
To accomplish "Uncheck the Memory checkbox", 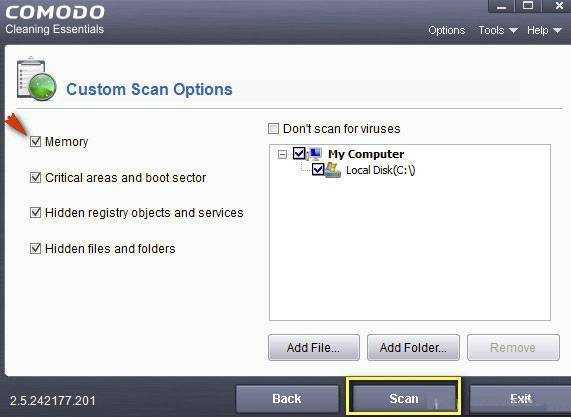I will [35, 141].
